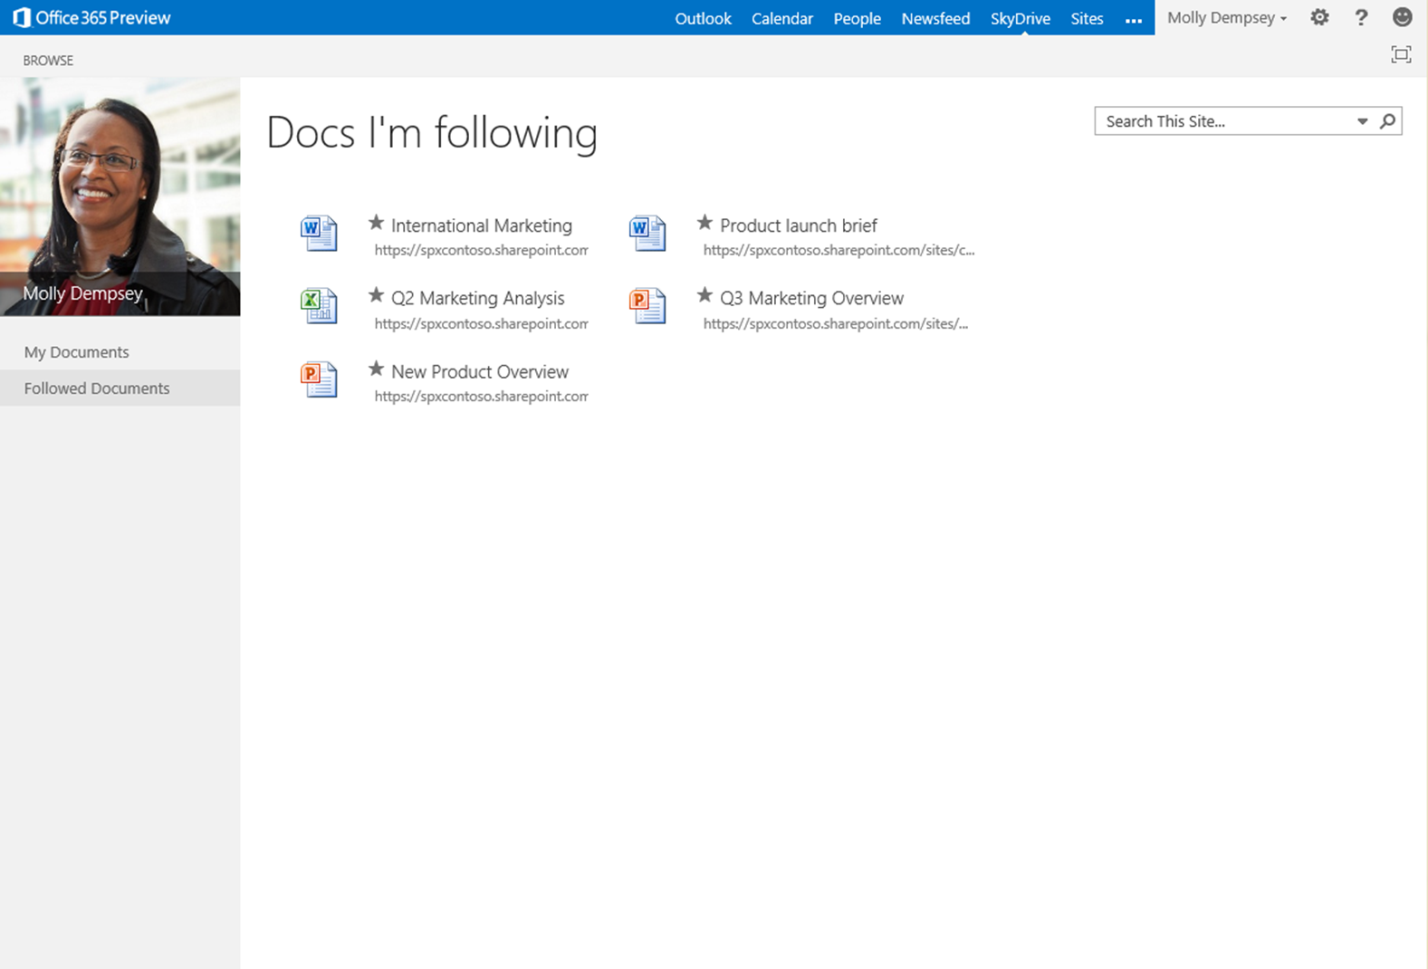The image size is (1428, 969).
Task: Unfollow International Marketing via its star
Action: (x=376, y=223)
